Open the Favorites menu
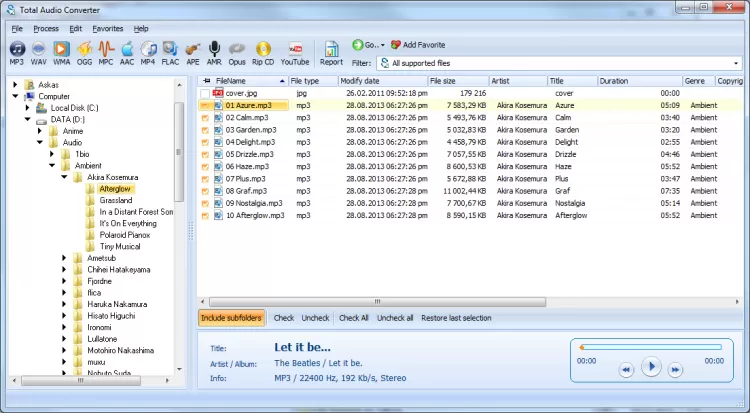This screenshot has height=413, width=750. [108, 28]
